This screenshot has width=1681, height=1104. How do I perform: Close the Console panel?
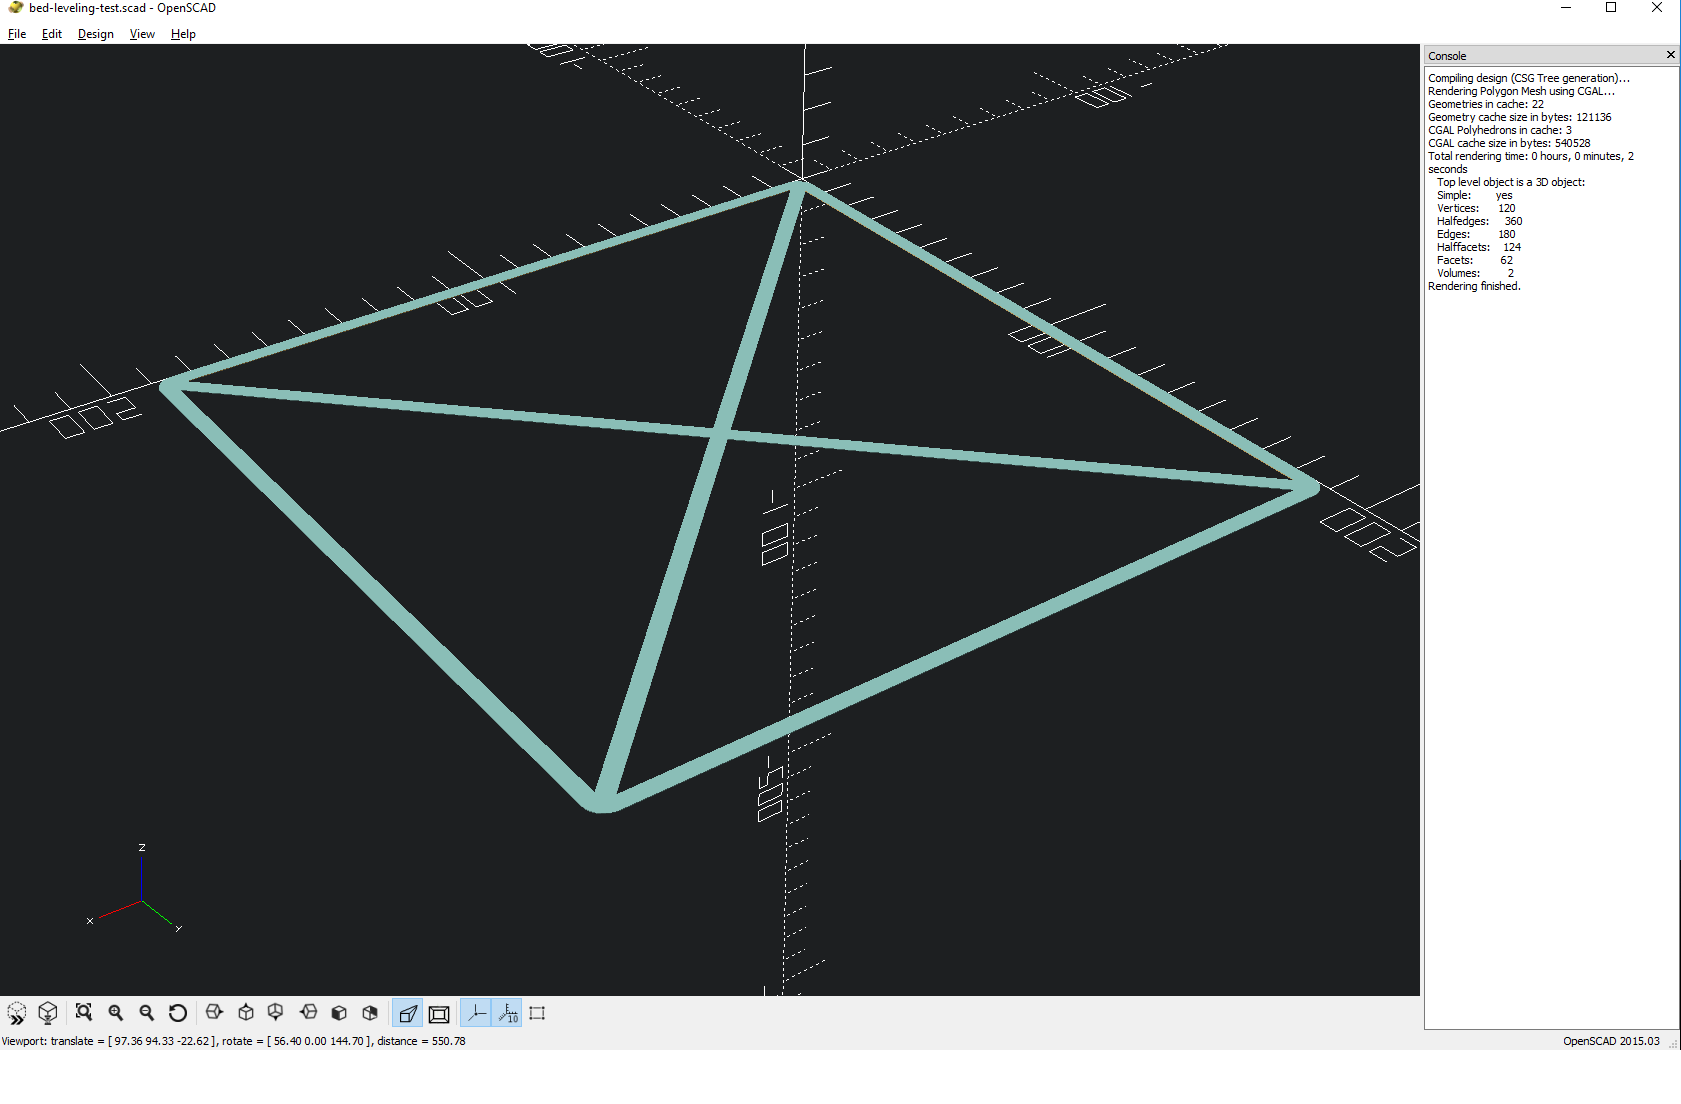(1670, 55)
